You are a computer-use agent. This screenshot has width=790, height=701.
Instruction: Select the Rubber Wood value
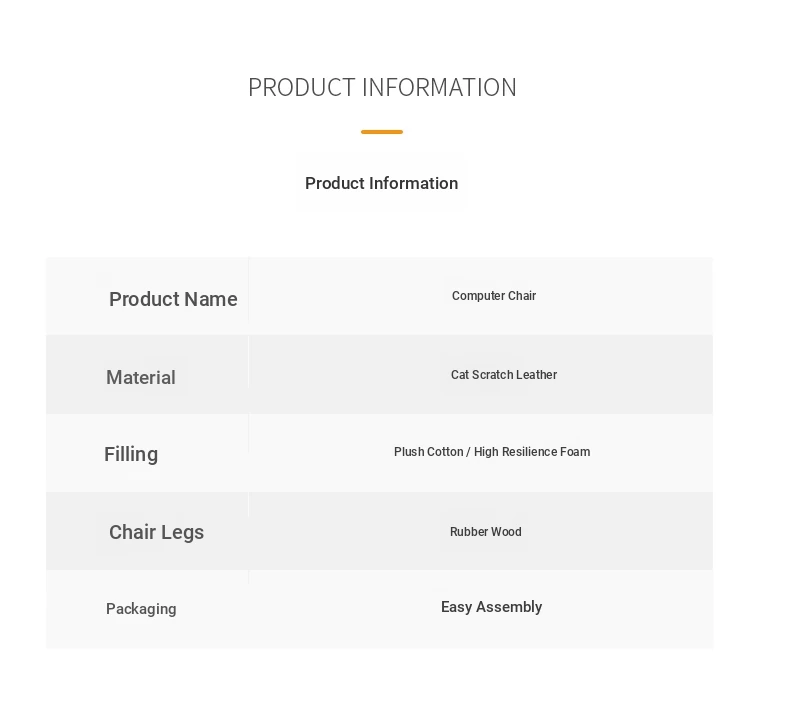click(485, 532)
